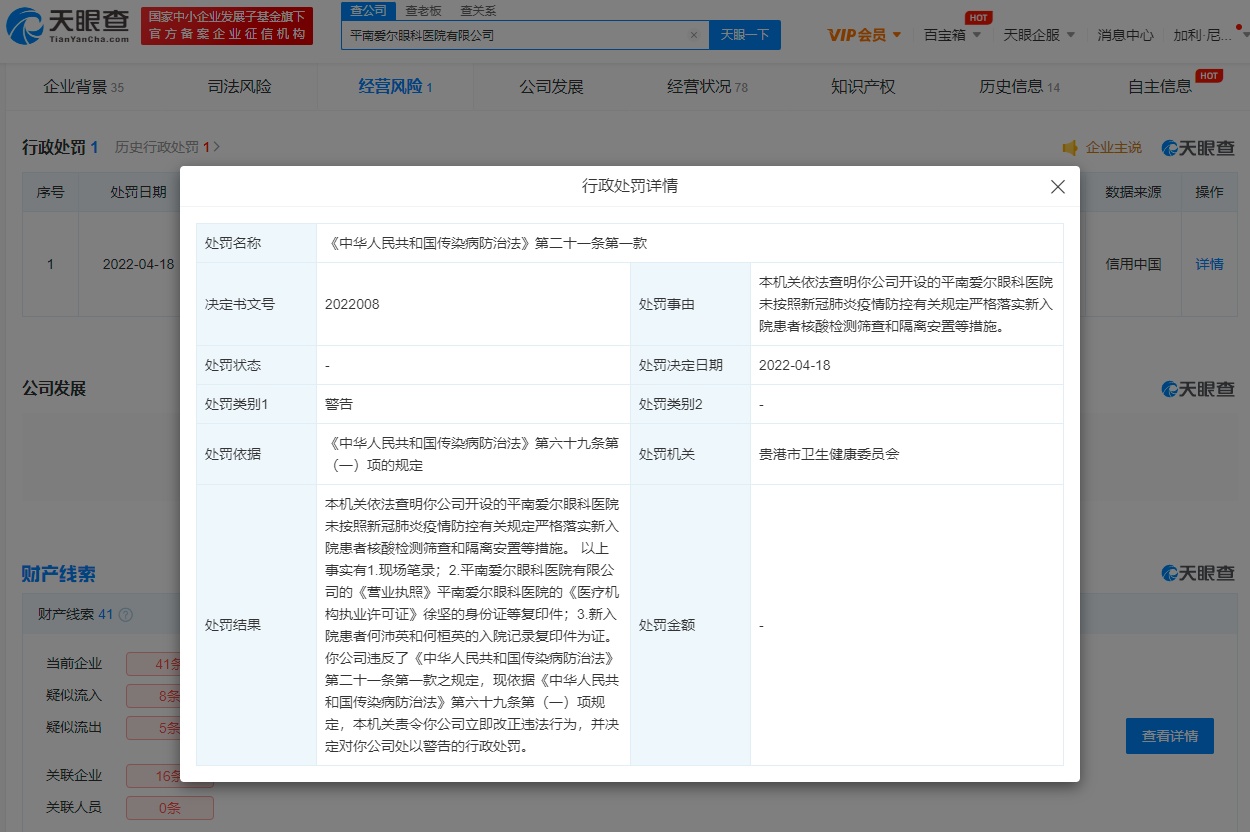Click the 查看详情 button
1250x832 pixels.
(1169, 736)
